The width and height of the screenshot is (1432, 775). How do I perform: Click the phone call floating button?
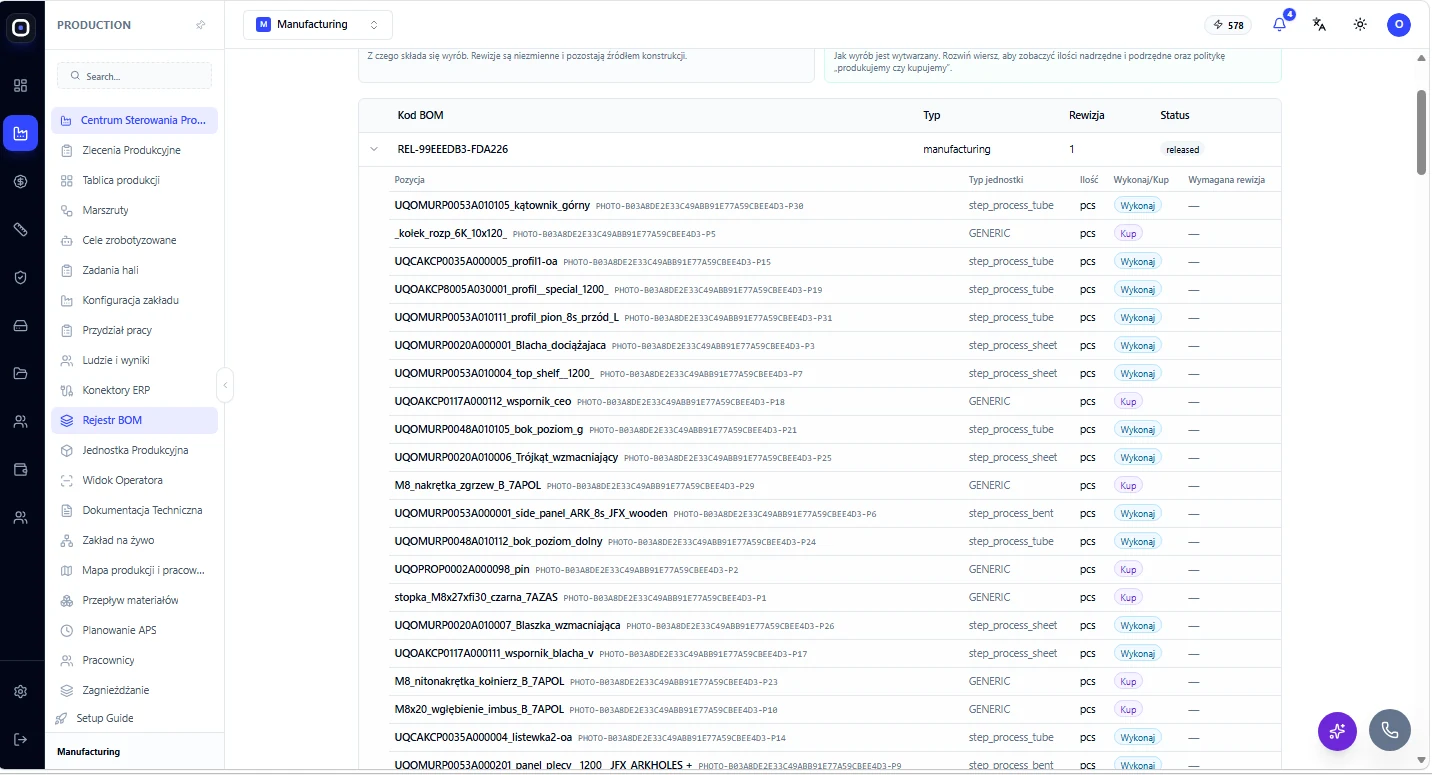(x=1390, y=730)
